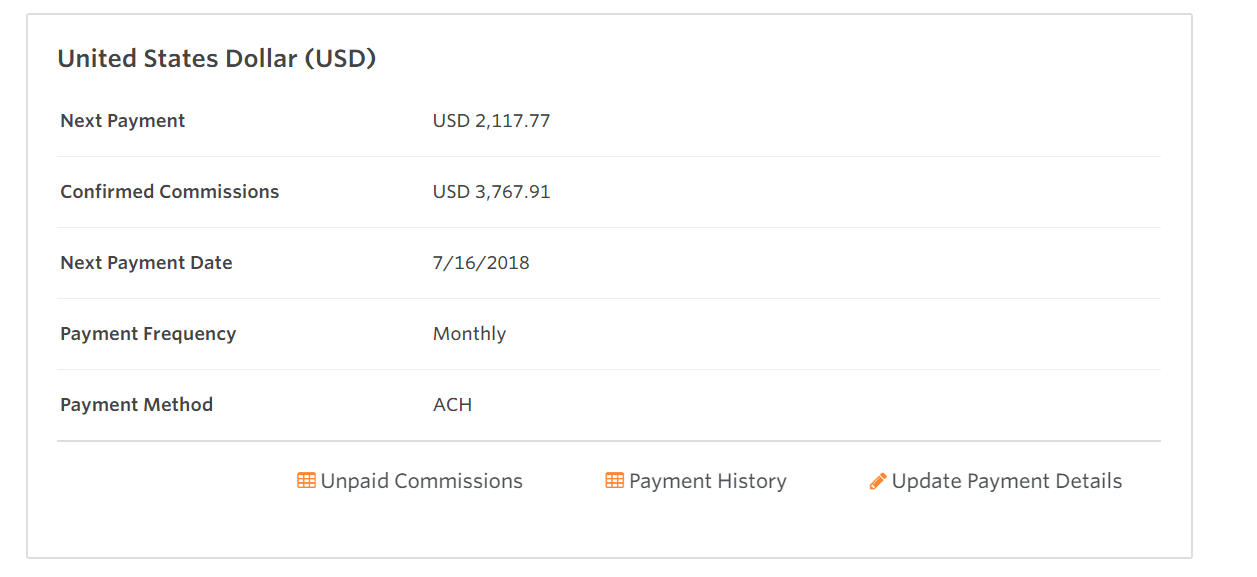This screenshot has width=1257, height=577.
Task: View the Payment History link text
Action: pos(707,481)
